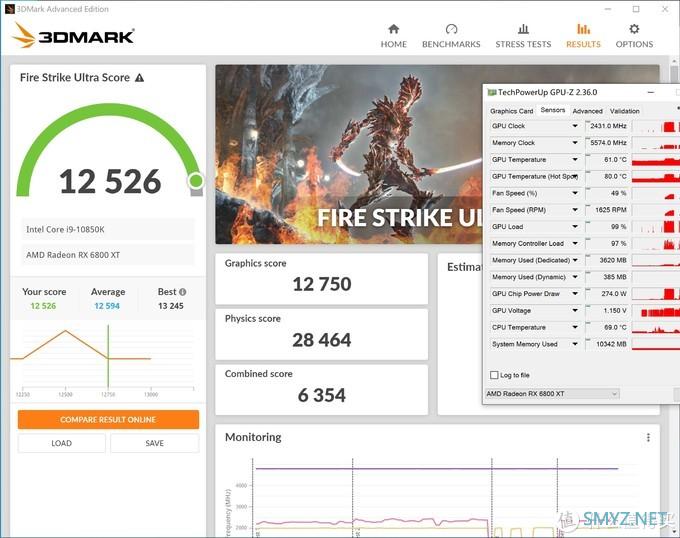Click the GPU Voltage sensor graph
The height and width of the screenshot is (538, 680).
coord(656,311)
